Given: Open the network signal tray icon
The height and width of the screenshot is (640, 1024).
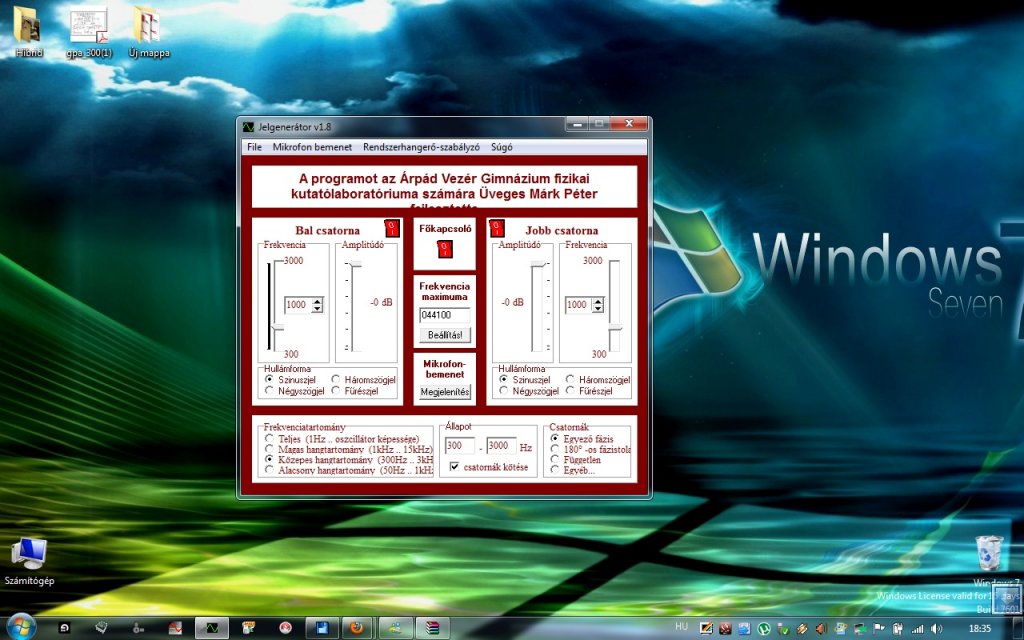Looking at the screenshot, I should click(x=918, y=629).
